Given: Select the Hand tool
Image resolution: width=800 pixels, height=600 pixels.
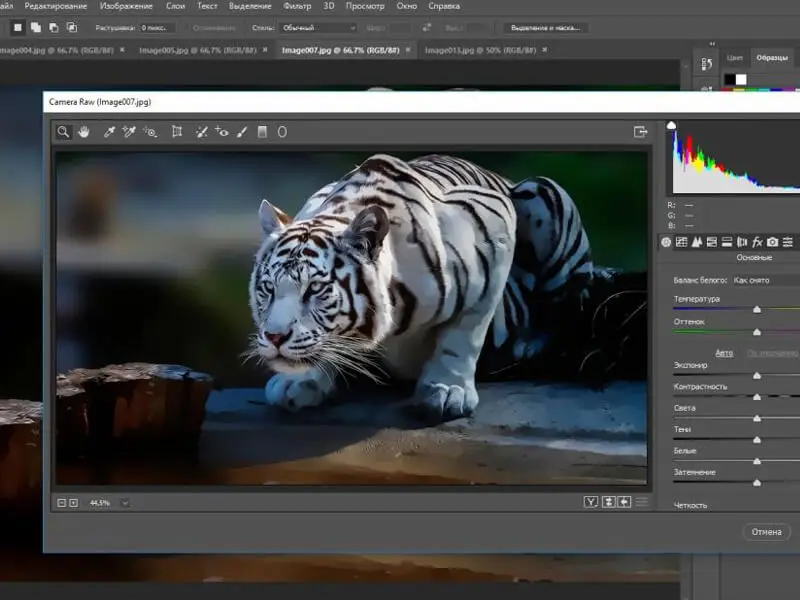Looking at the screenshot, I should coord(84,131).
